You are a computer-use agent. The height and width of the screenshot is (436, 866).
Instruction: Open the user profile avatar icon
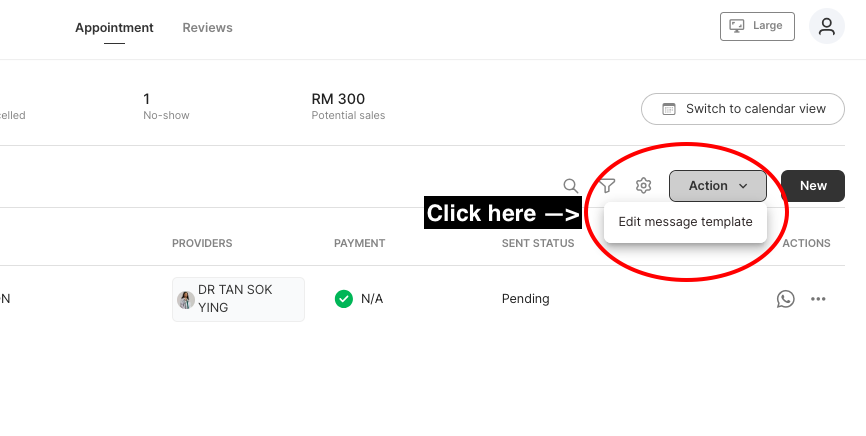827,26
